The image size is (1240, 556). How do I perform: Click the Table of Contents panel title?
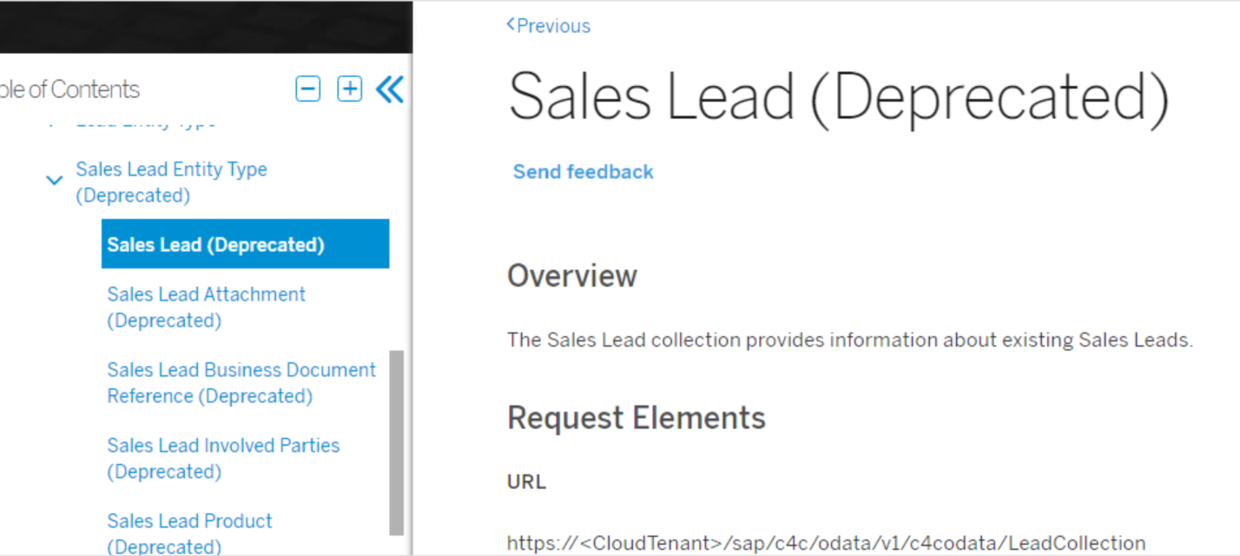coord(69,89)
